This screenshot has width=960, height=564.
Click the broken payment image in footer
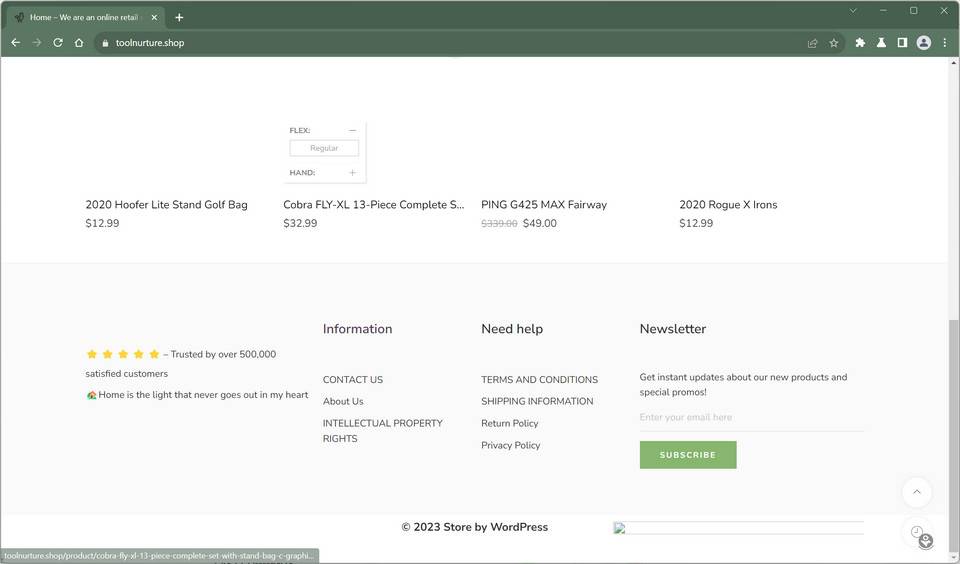[738, 528]
